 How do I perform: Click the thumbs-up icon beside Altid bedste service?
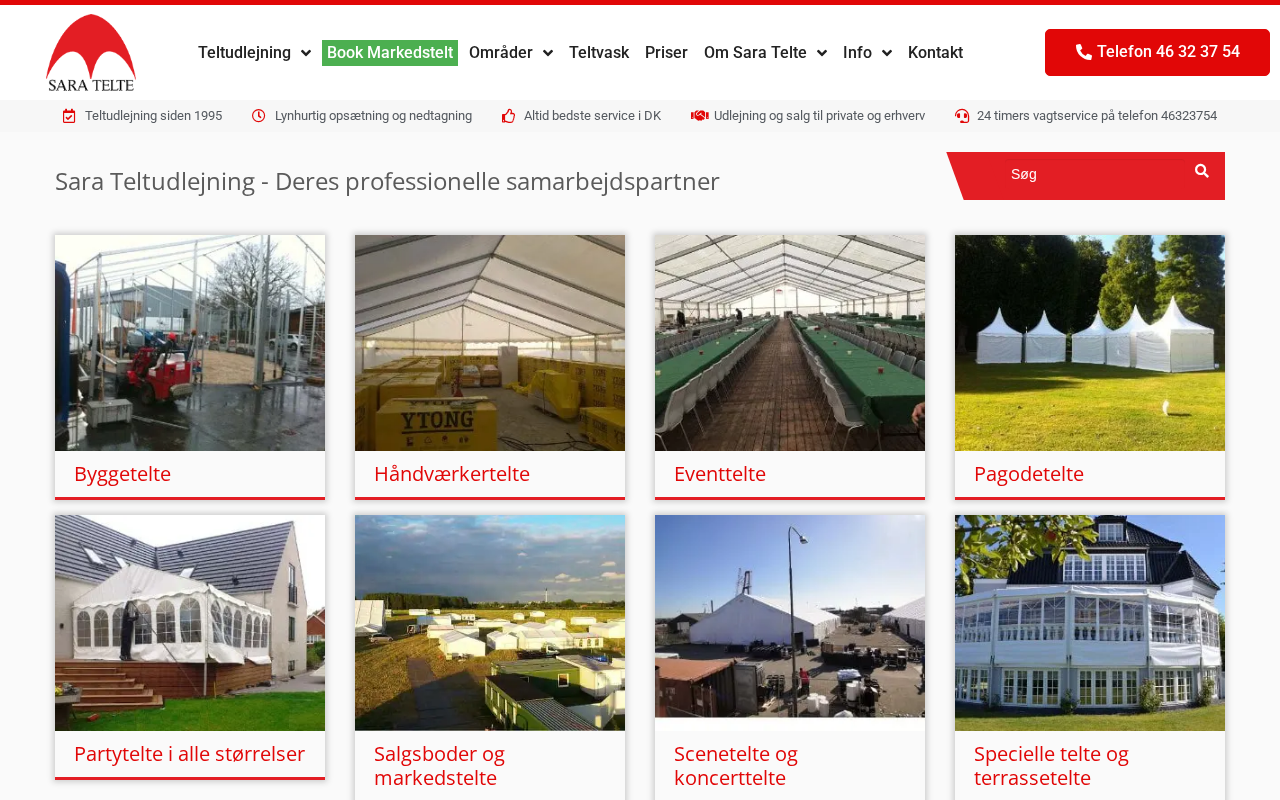508,116
